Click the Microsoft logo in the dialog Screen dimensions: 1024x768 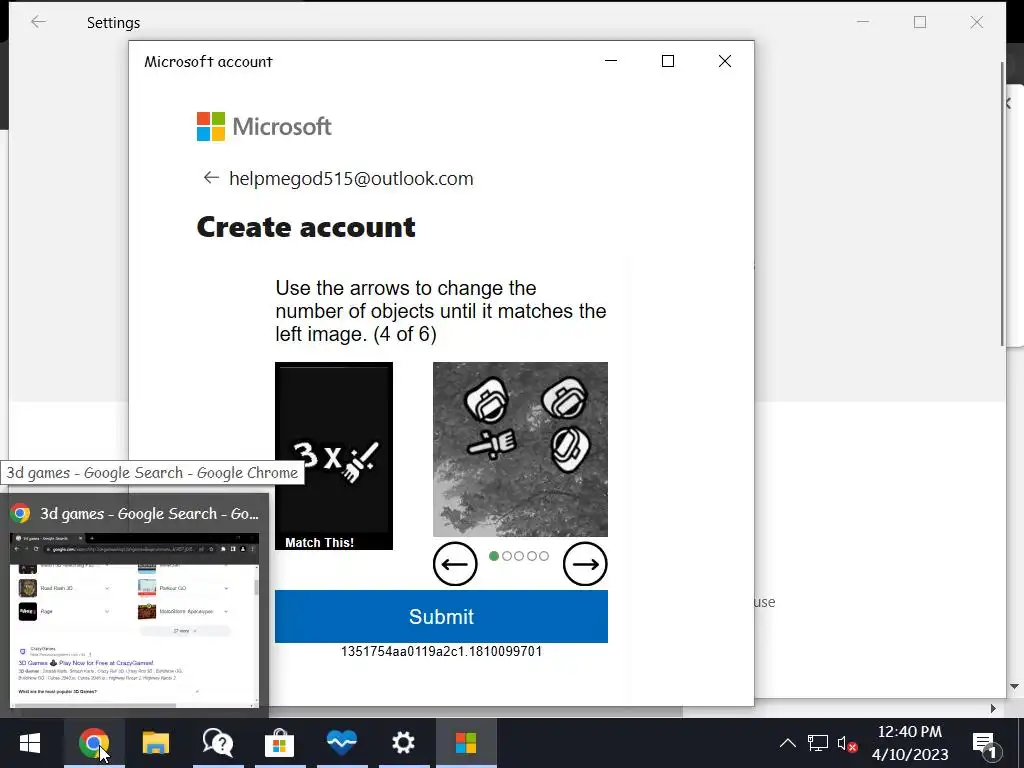264,126
